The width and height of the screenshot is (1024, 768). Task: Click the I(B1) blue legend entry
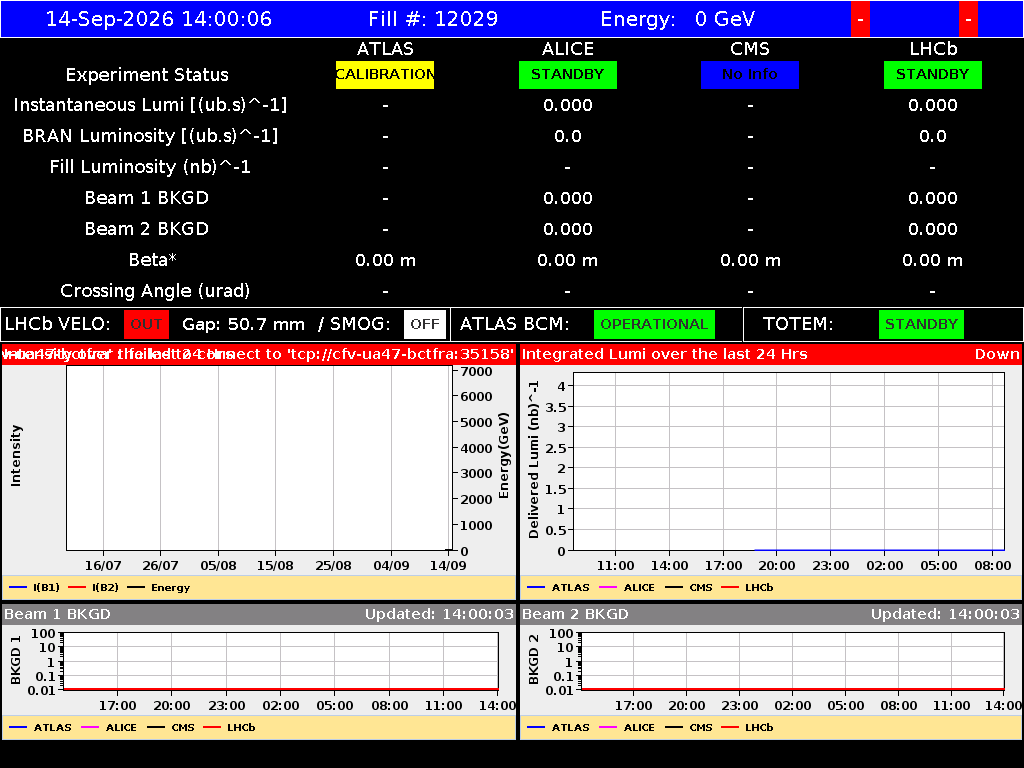click(x=35, y=588)
